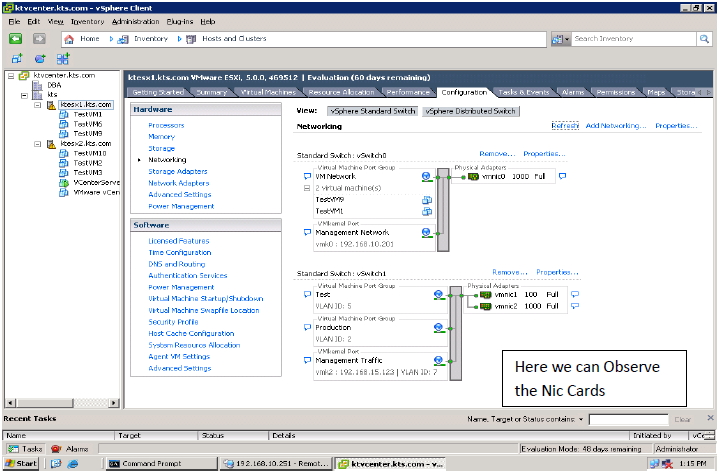Screen dimensions: 719x471
Task: Click the Windows Start button
Action: [x=21, y=464]
